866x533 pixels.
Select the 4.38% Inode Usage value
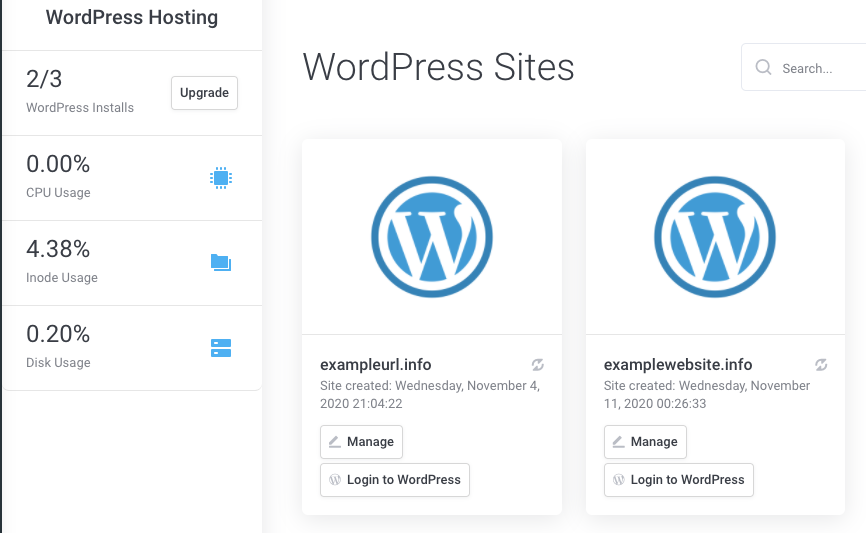coord(58,249)
